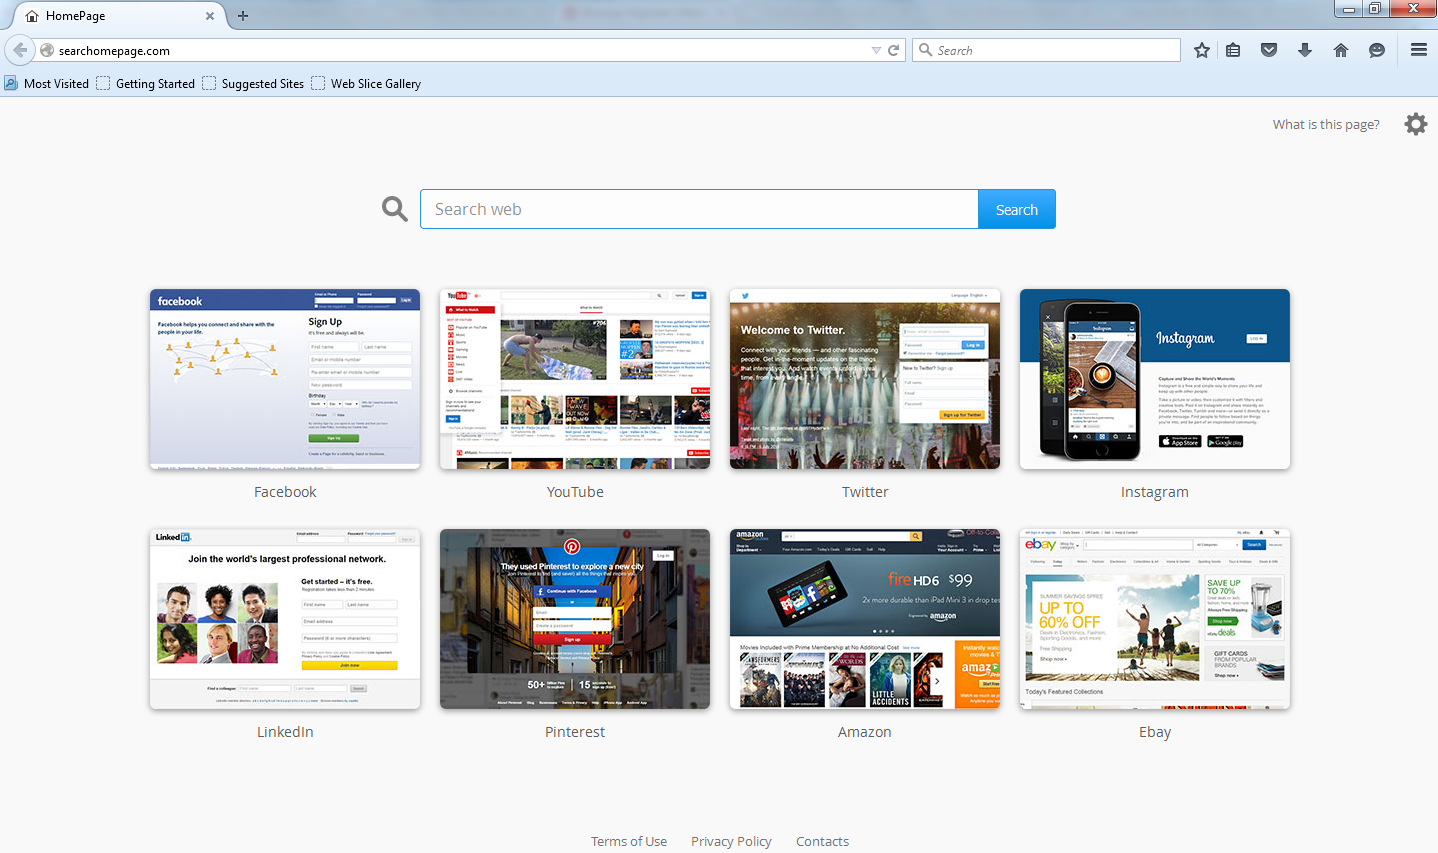The image size is (1438, 853).
Task: Open Terms of Use footer link
Action: pyautogui.click(x=629, y=841)
